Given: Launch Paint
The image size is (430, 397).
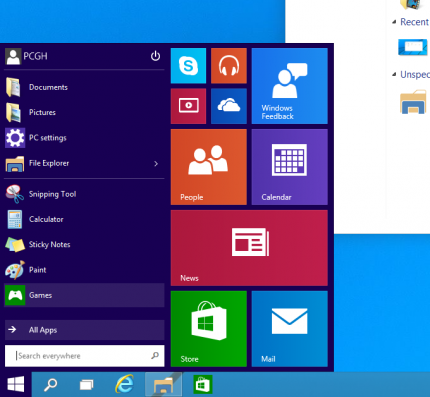Looking at the screenshot, I should (x=84, y=270).
